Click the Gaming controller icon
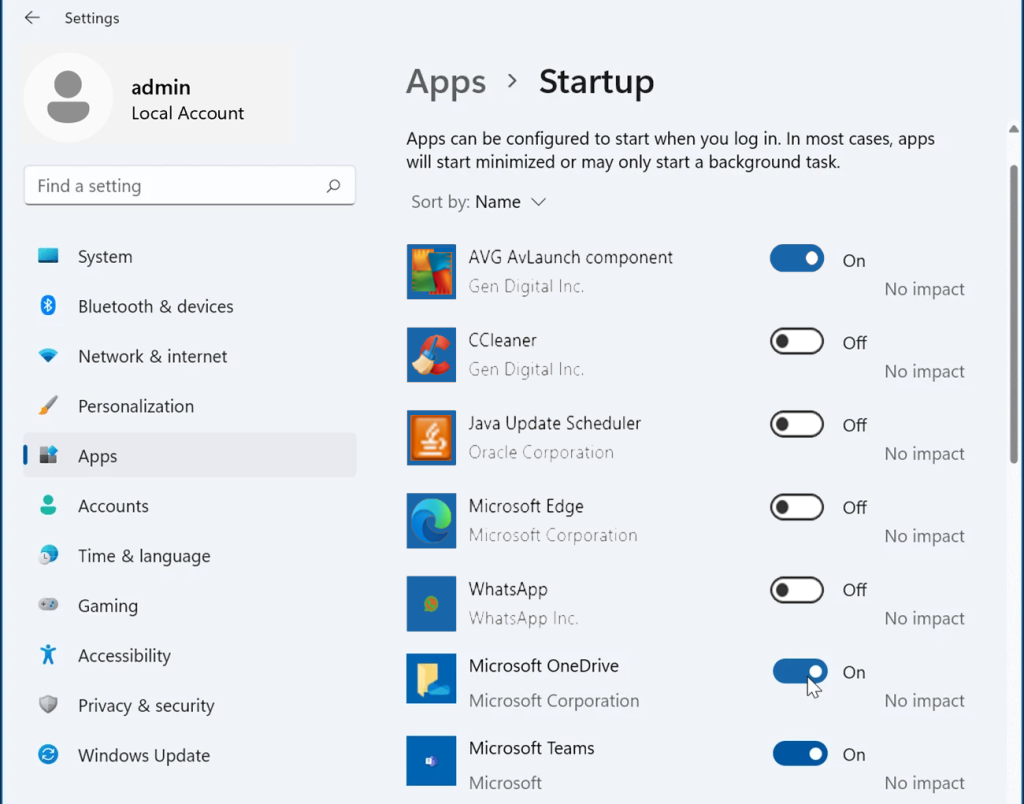This screenshot has width=1024, height=804. point(48,605)
